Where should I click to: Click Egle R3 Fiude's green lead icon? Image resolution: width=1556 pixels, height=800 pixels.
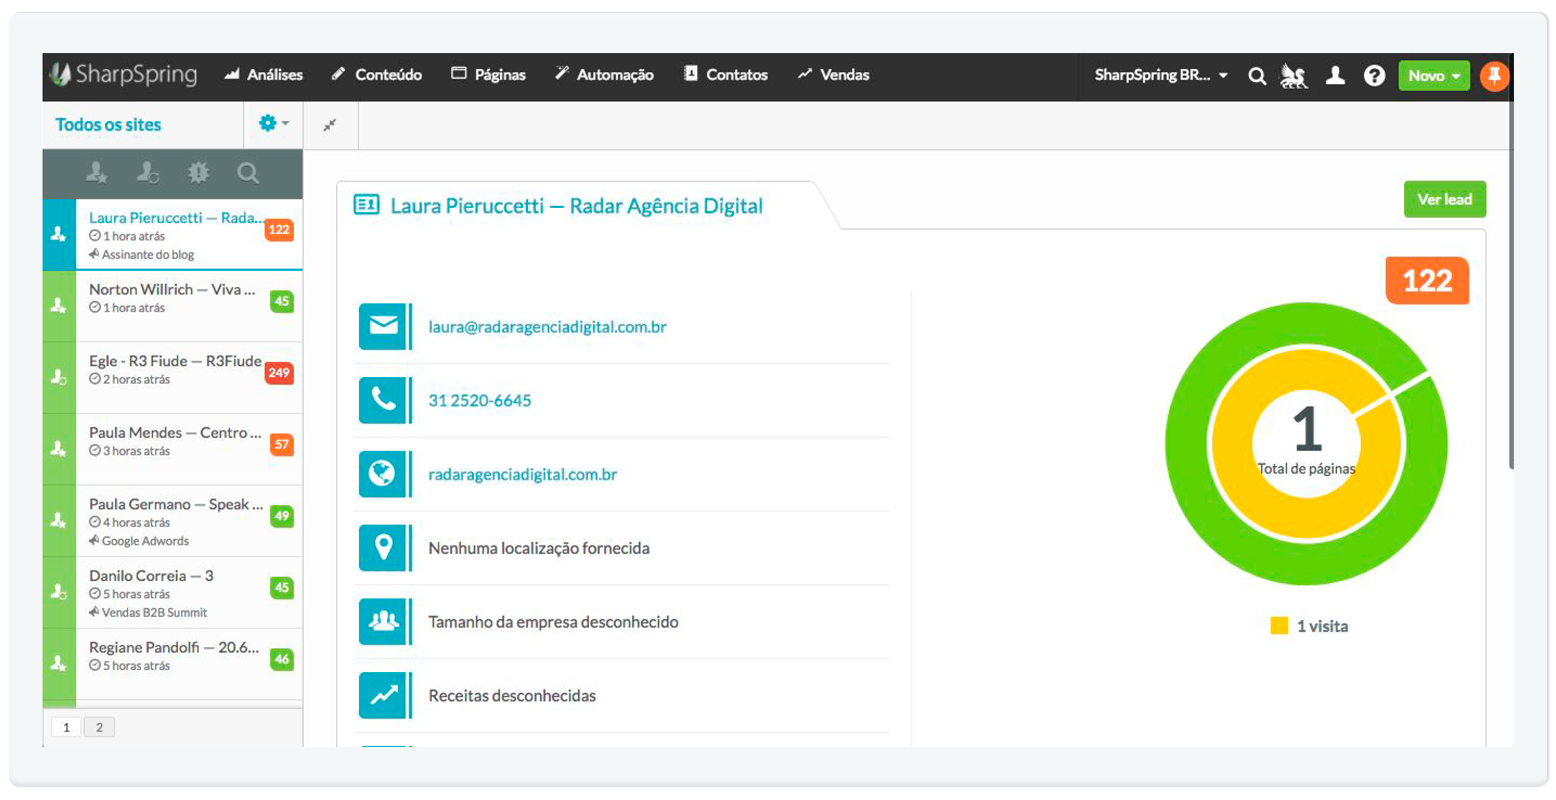(x=59, y=378)
